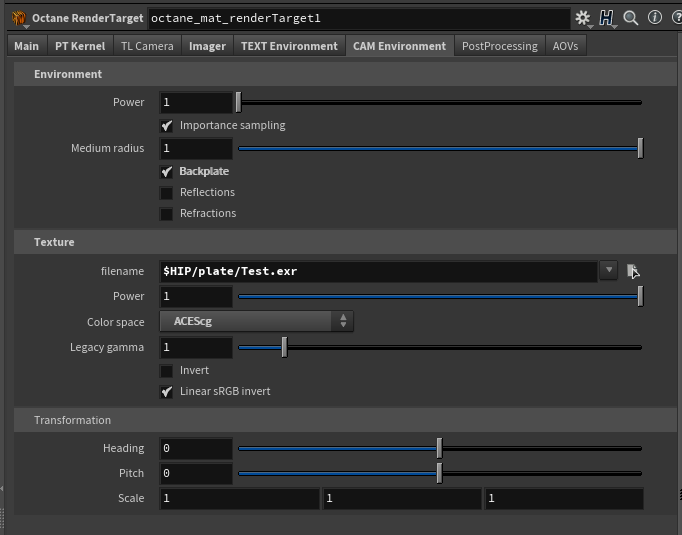The image size is (682, 535).
Task: Enable the Refractions checkbox
Action: pos(167,214)
